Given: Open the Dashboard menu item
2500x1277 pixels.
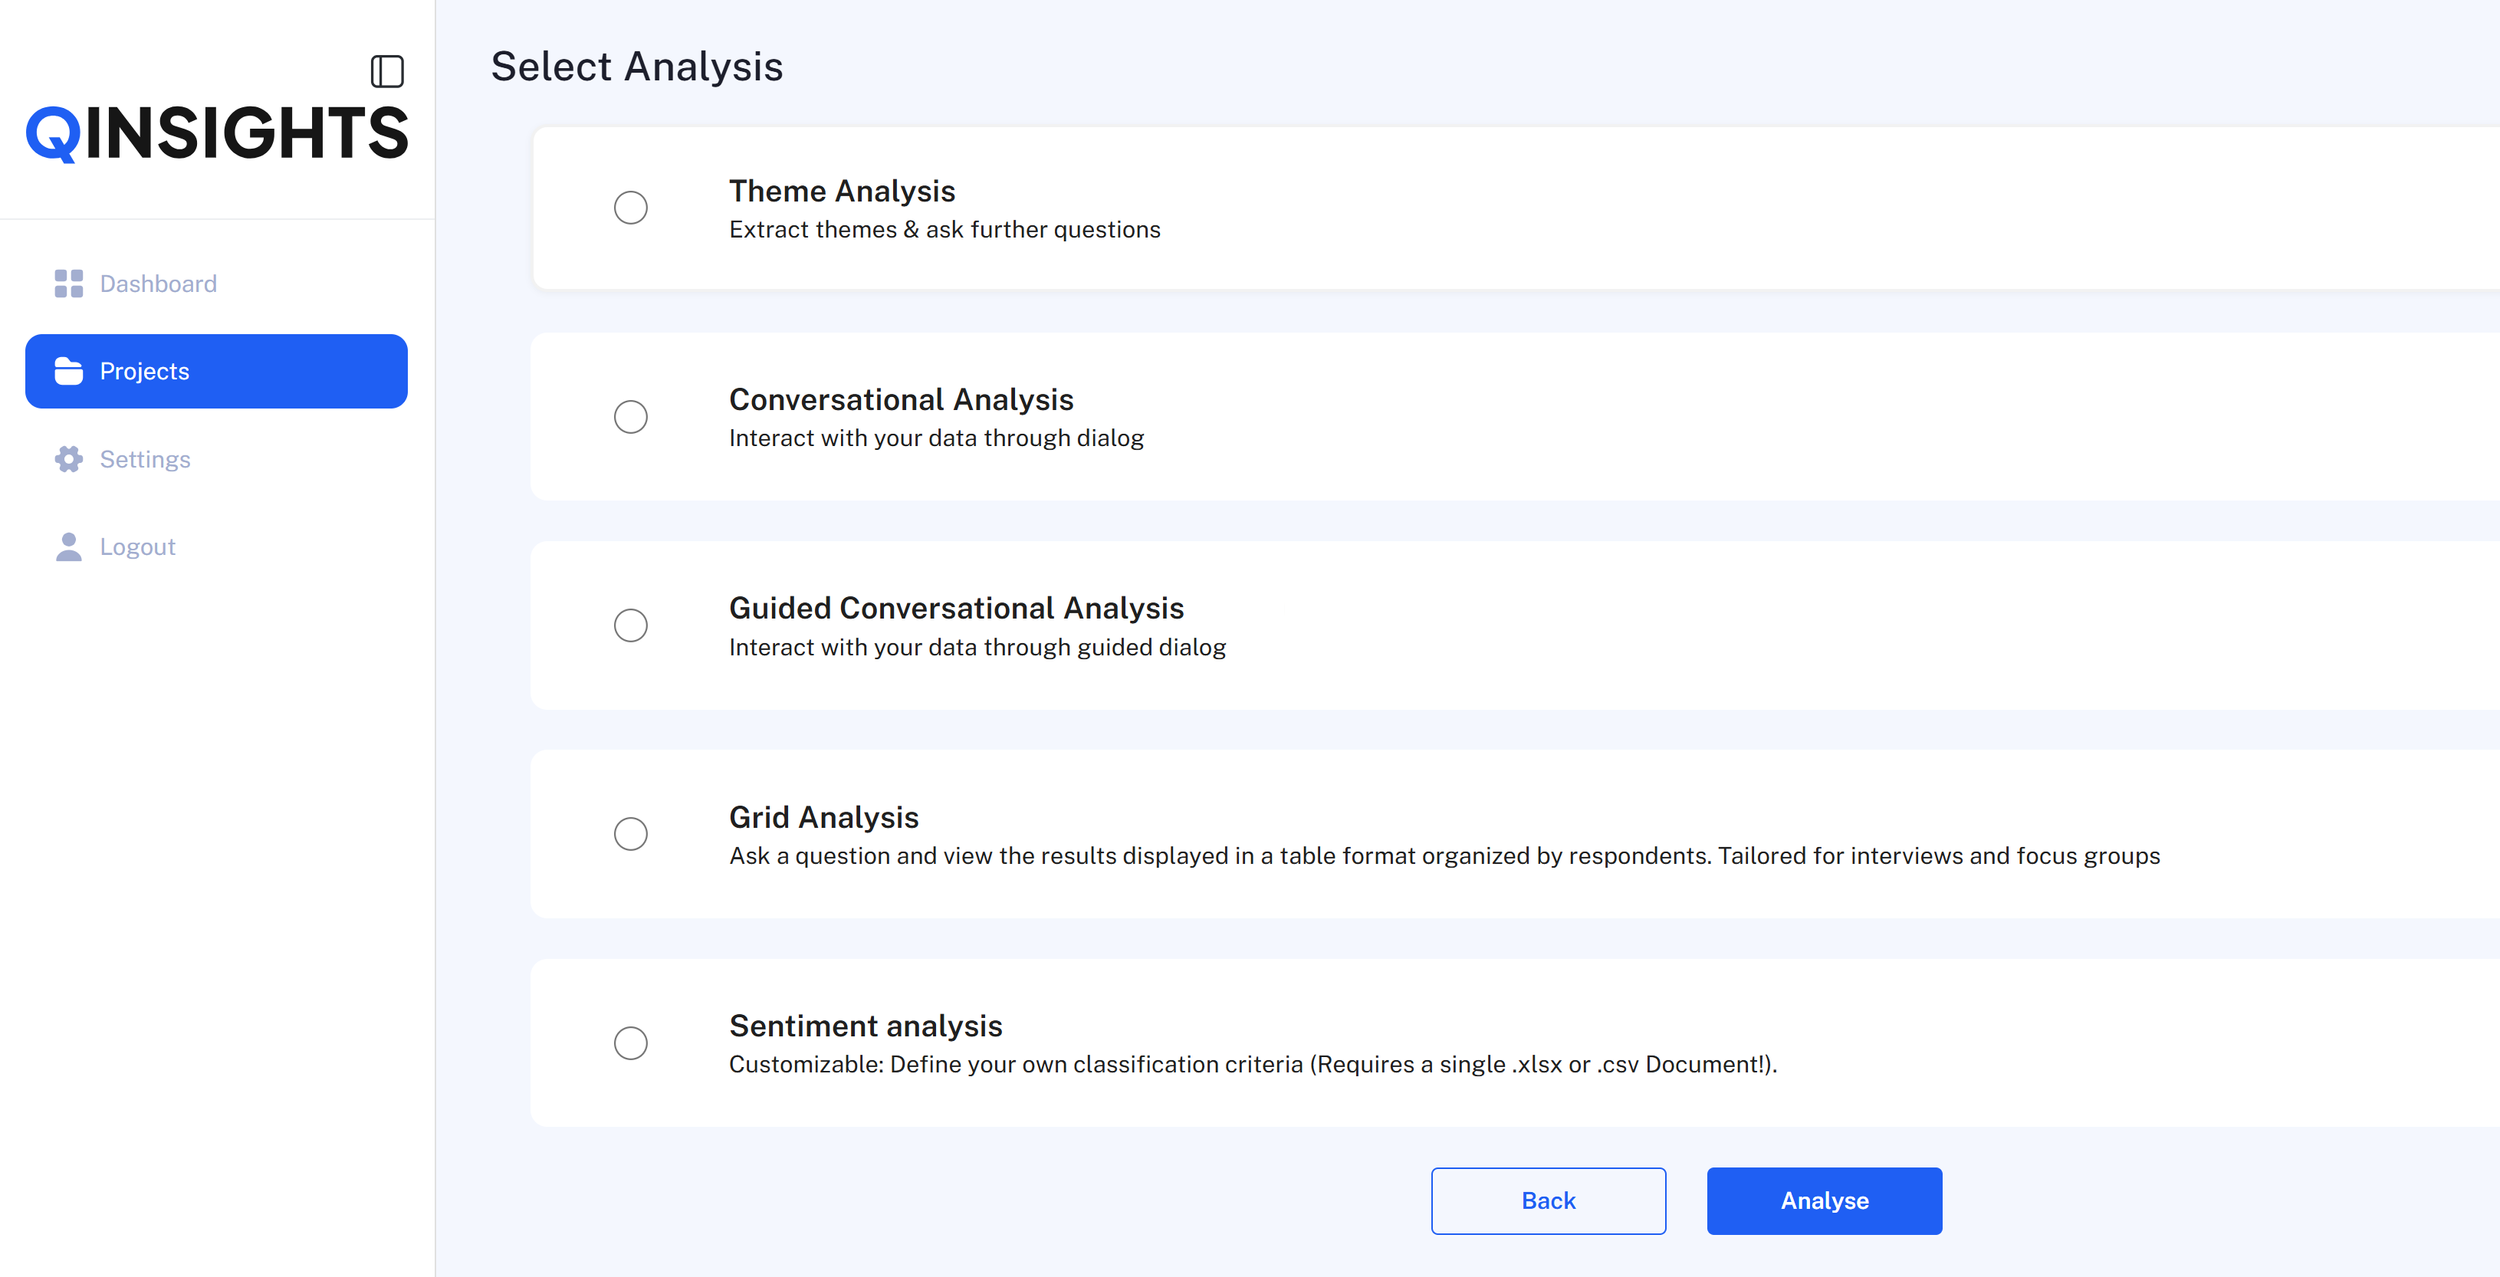Looking at the screenshot, I should tap(158, 284).
